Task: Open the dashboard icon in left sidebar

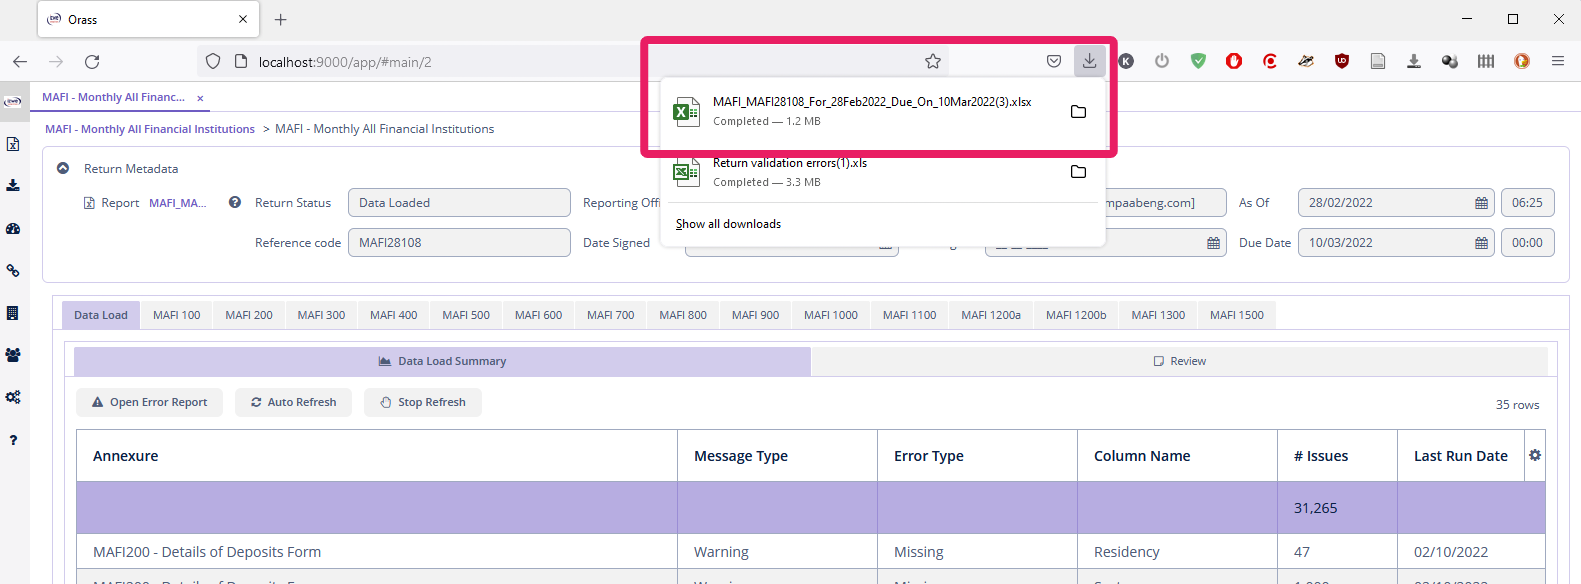Action: coord(13,228)
